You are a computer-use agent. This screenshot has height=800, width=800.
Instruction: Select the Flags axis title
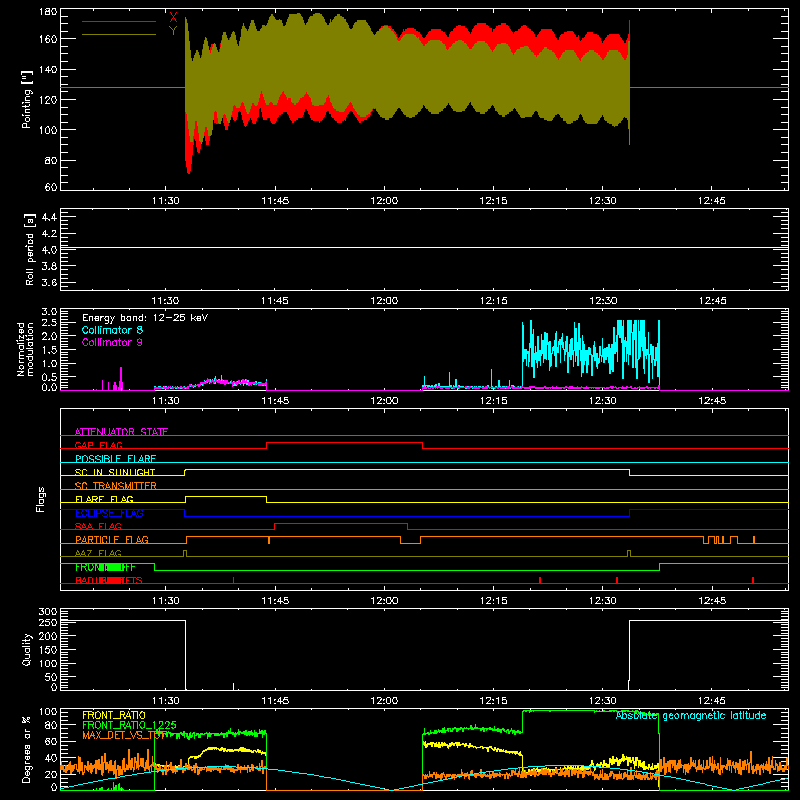click(40, 499)
